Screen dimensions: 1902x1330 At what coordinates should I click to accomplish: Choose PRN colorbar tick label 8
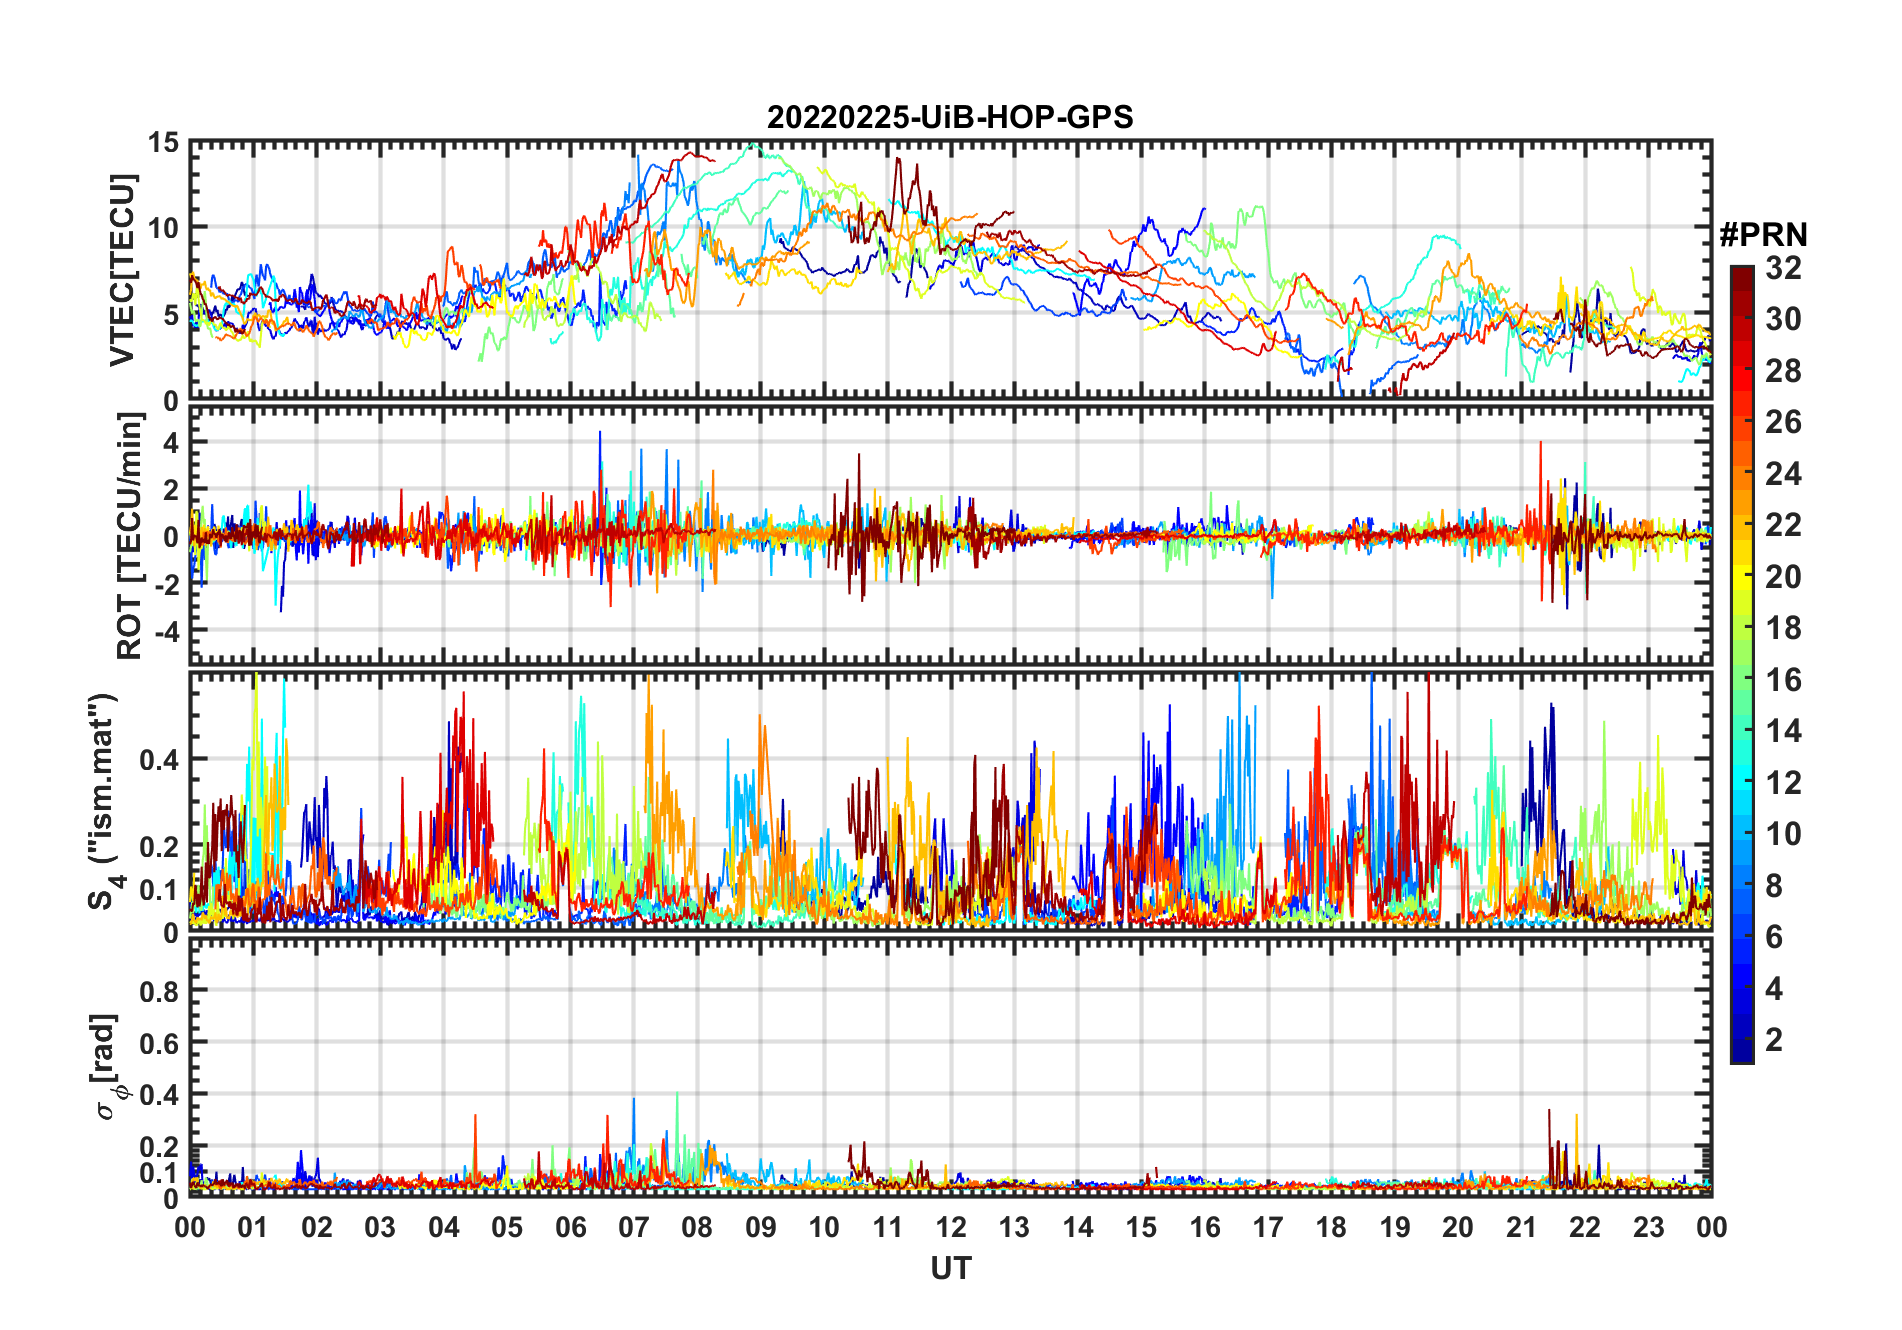tap(1774, 886)
